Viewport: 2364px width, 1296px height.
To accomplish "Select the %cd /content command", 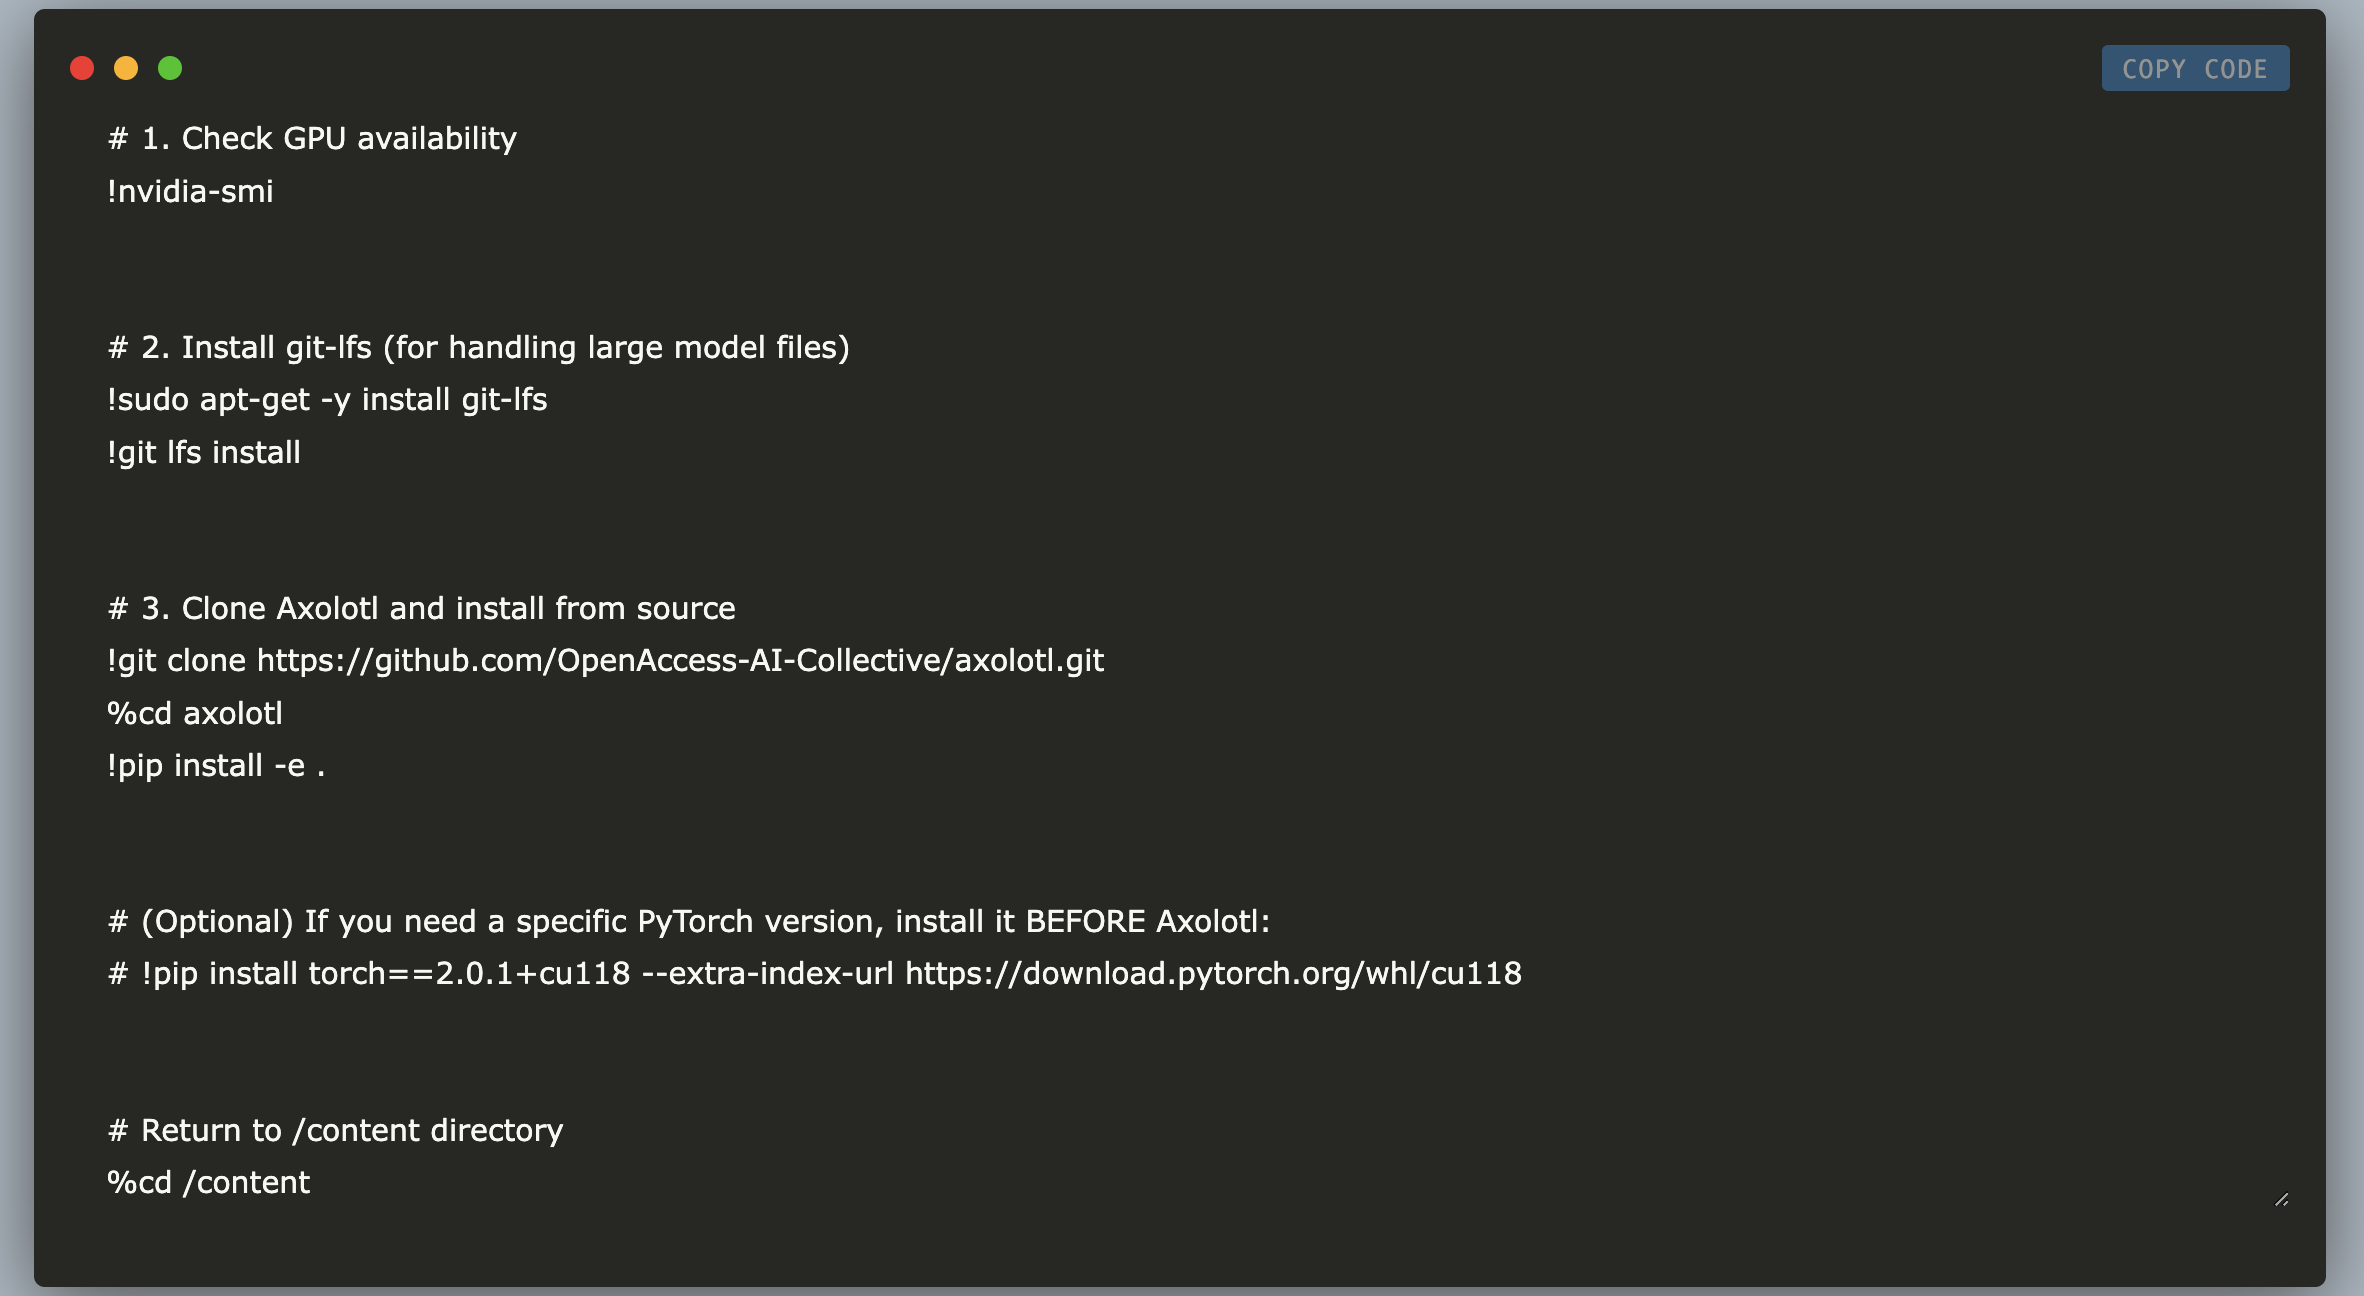I will click(x=208, y=1181).
